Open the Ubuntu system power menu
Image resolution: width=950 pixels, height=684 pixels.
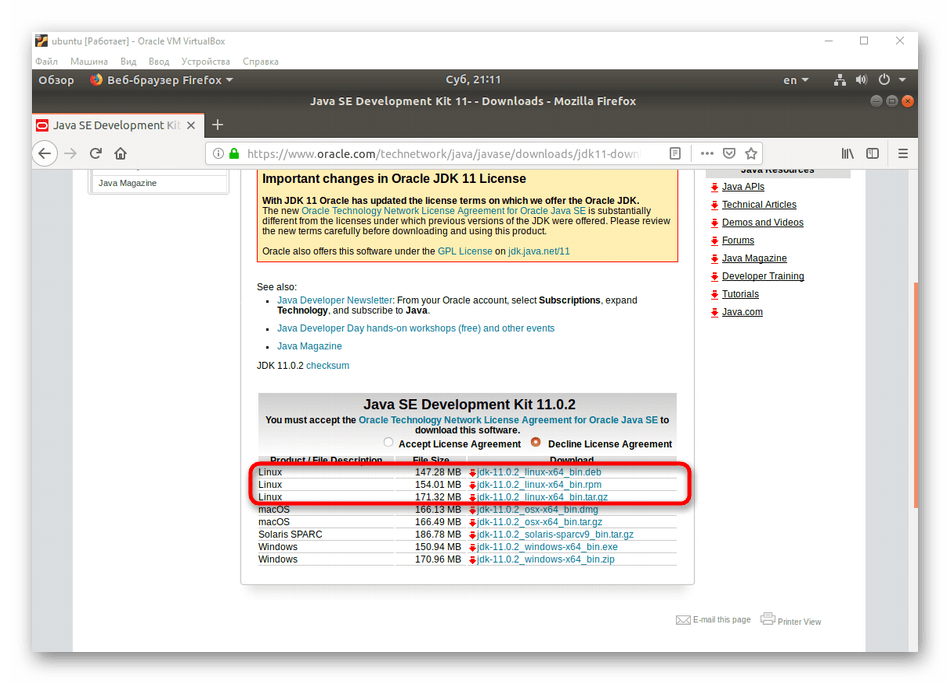(890, 80)
